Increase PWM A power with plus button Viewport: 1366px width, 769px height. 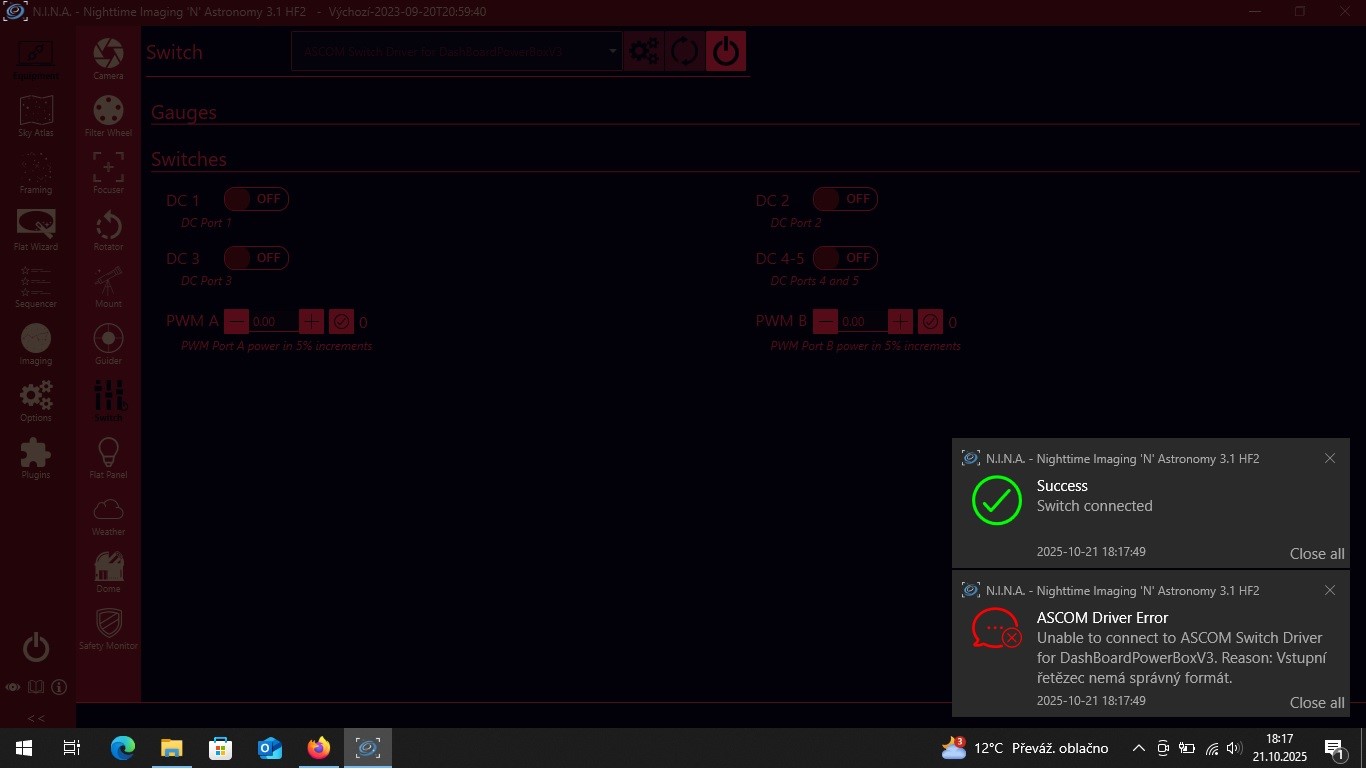[x=312, y=321]
